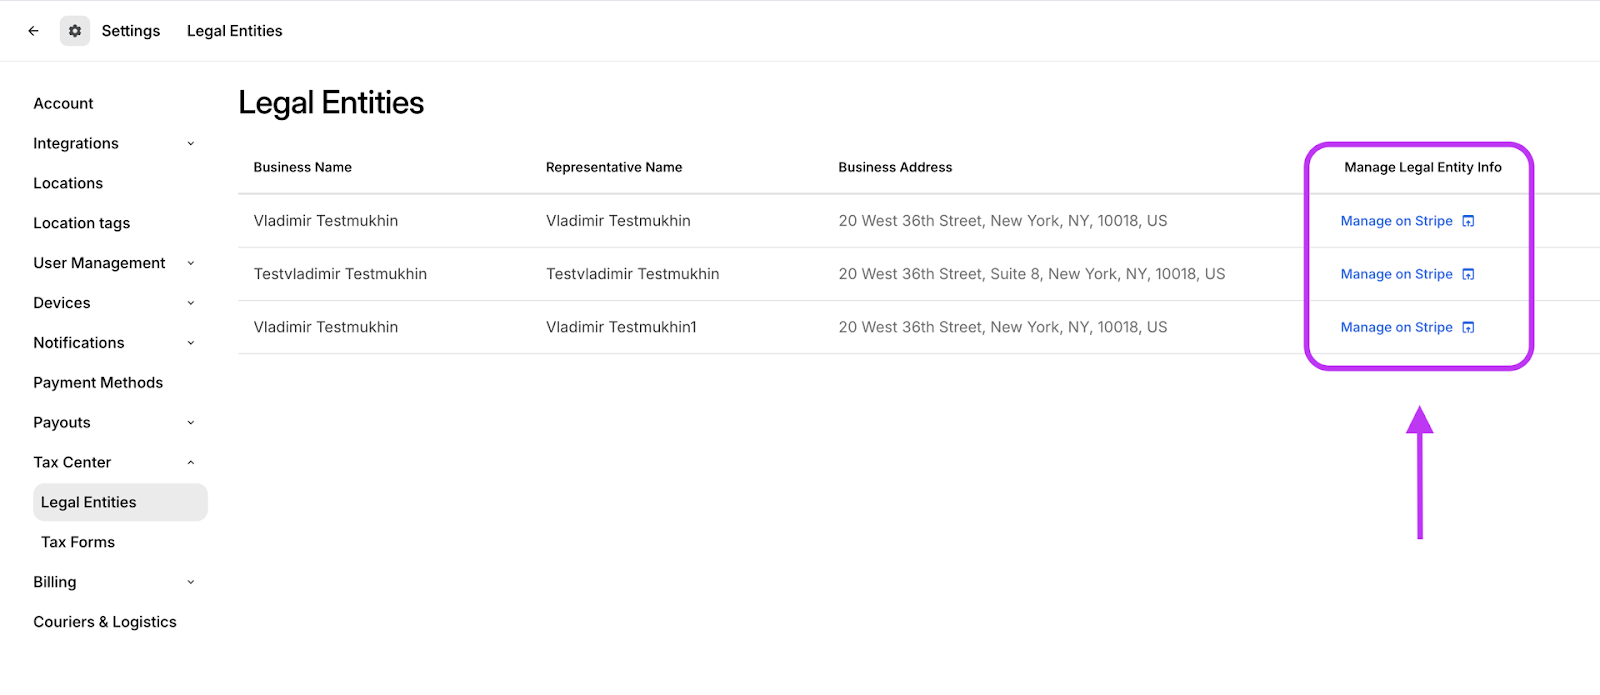Click external link icon in second row
1600x695 pixels.
1468,274
